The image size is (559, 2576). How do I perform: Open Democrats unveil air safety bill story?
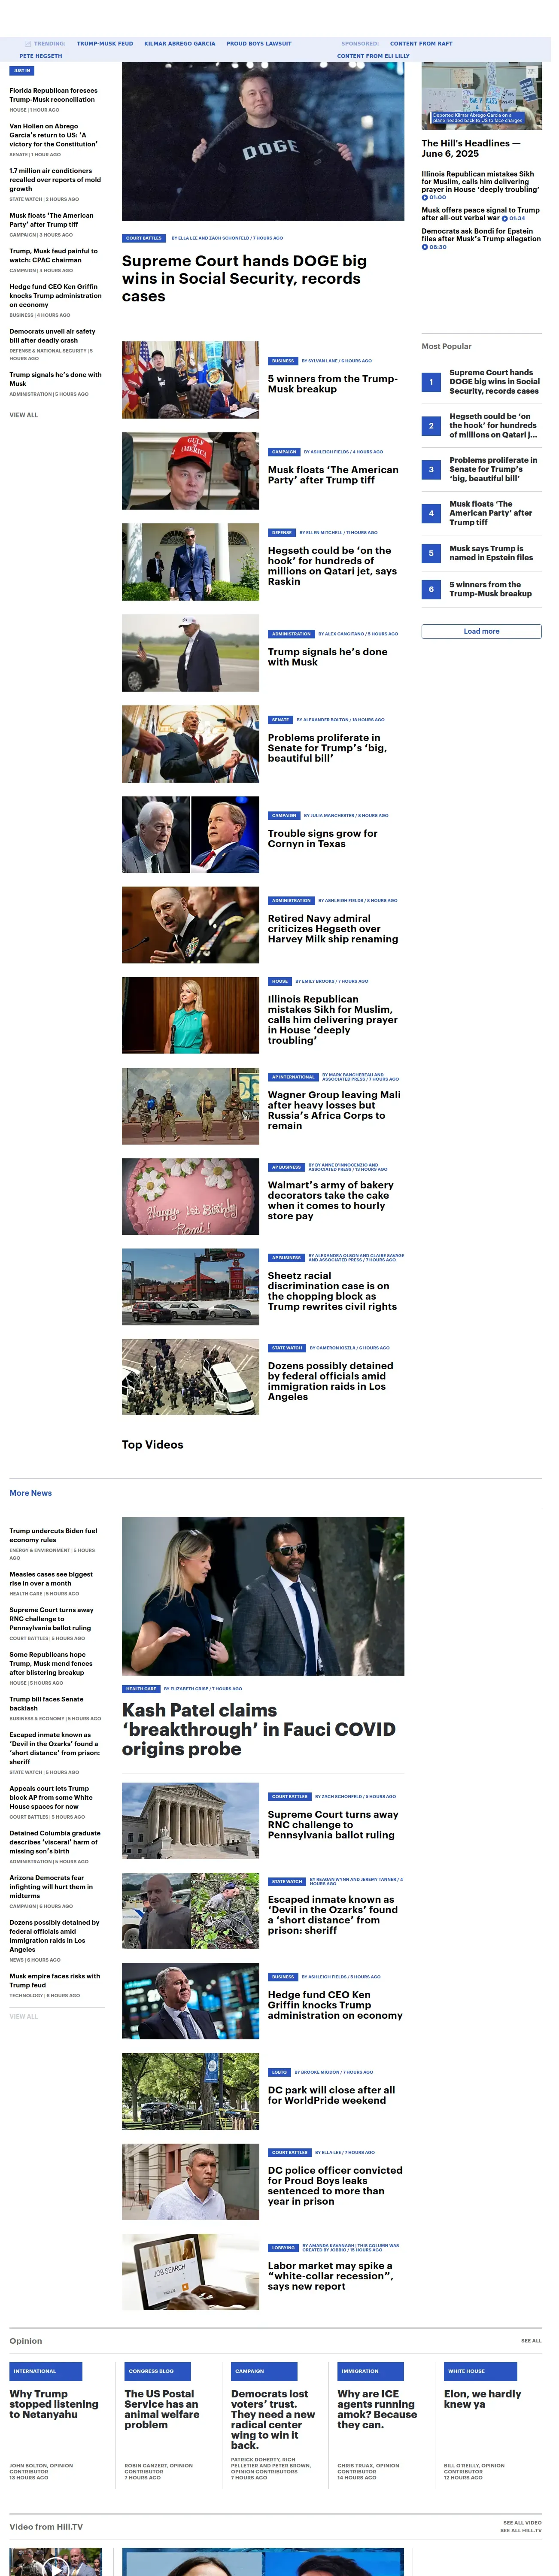click(x=53, y=336)
